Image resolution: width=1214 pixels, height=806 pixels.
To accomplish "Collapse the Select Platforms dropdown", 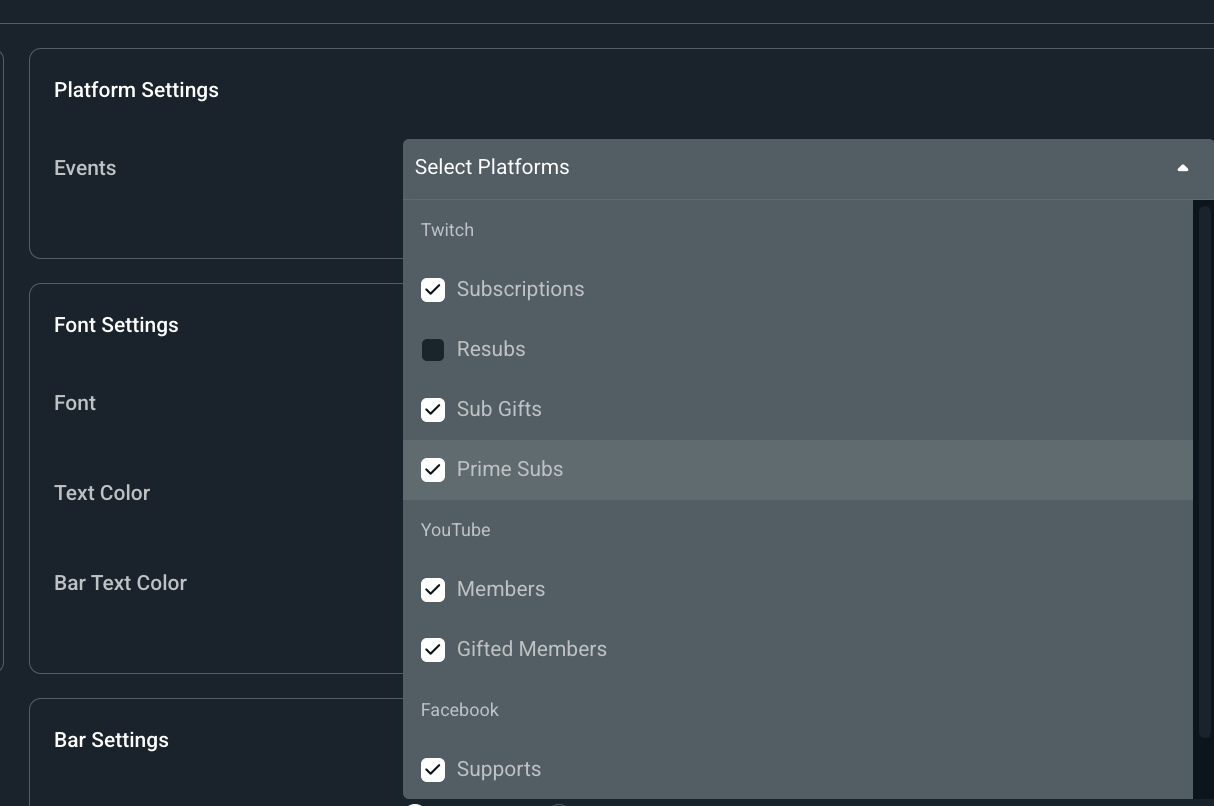I will 808,167.
